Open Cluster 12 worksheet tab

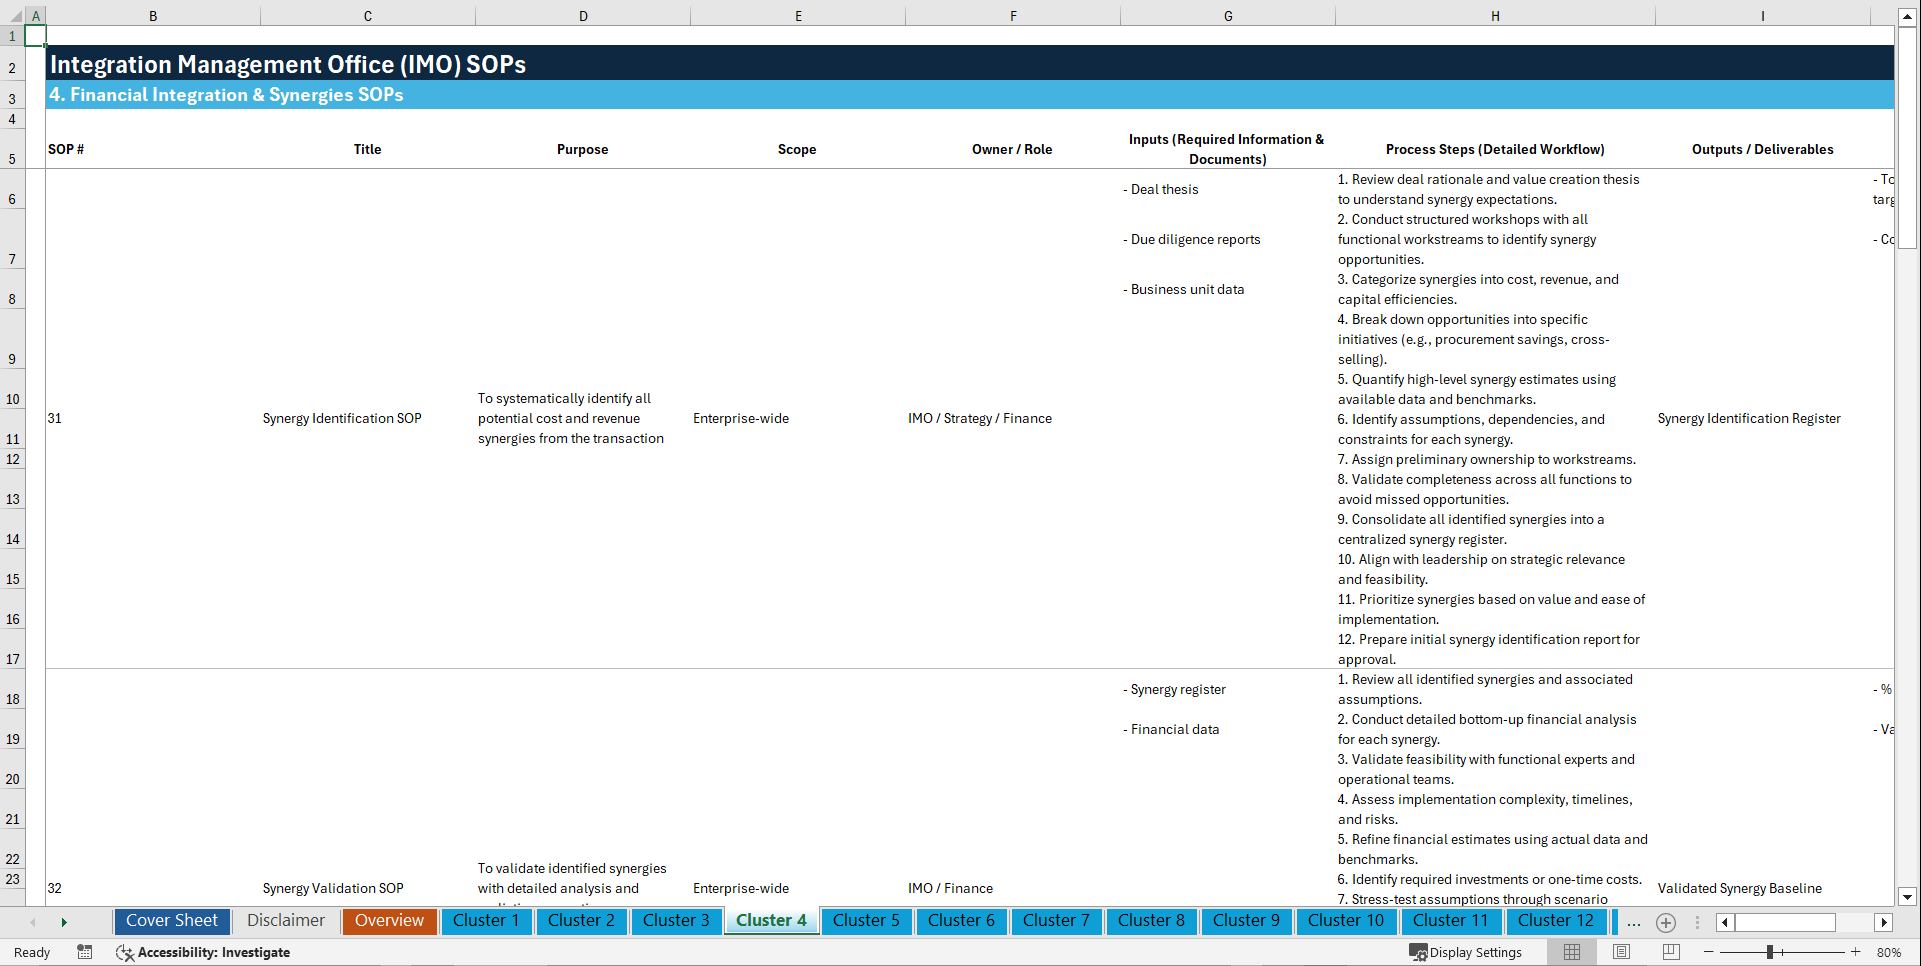coord(1556,921)
